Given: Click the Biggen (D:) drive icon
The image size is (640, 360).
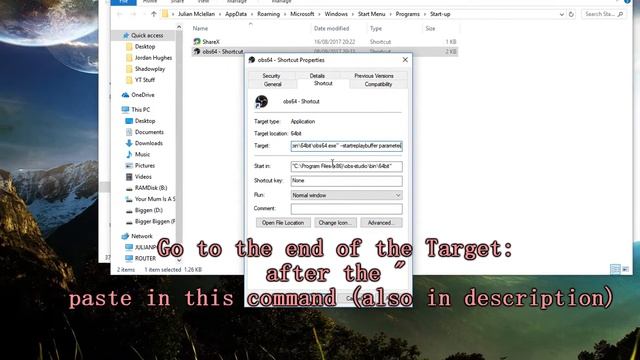Looking at the screenshot, I should tap(129, 211).
